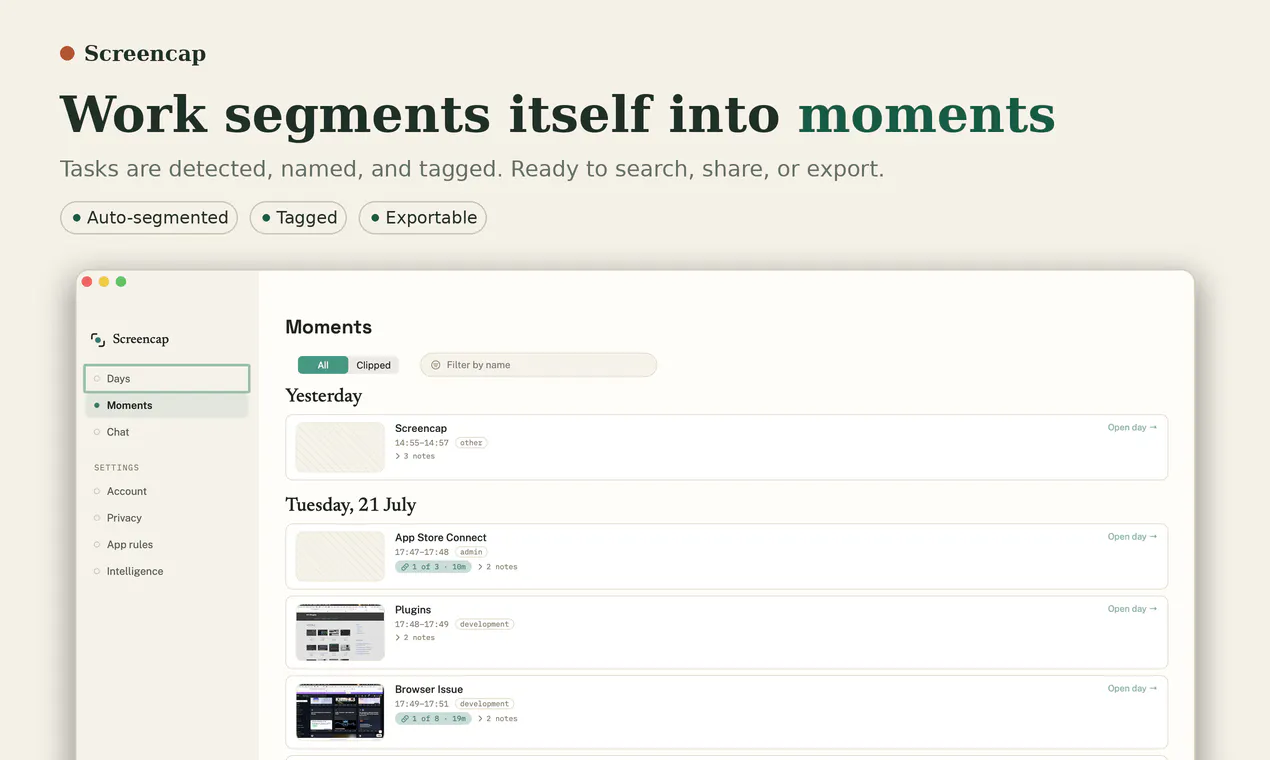Click the bullet icon next to Privacy
The height and width of the screenshot is (760, 1270).
point(97,518)
